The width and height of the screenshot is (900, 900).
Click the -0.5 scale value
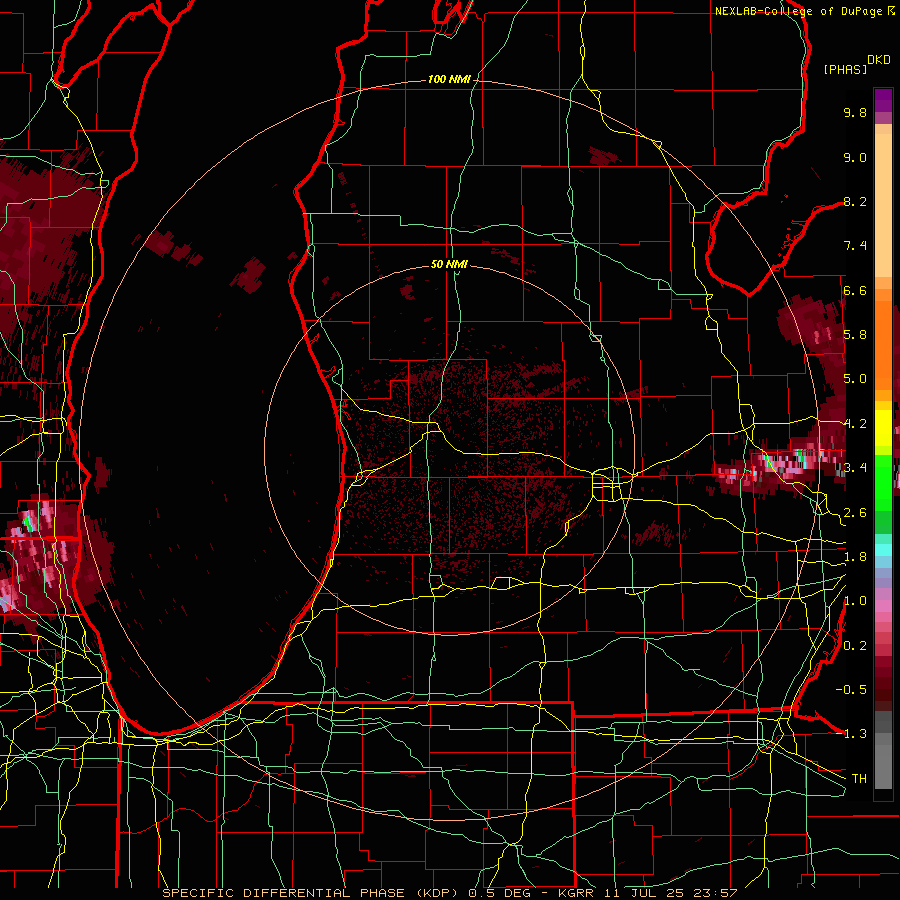point(851,690)
